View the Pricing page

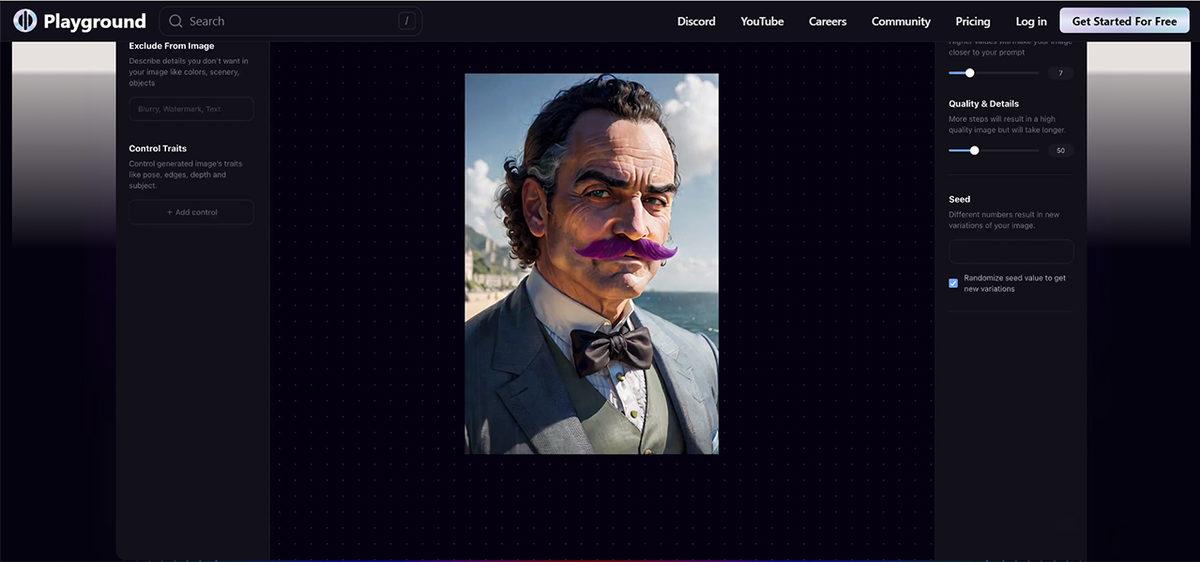coord(972,21)
